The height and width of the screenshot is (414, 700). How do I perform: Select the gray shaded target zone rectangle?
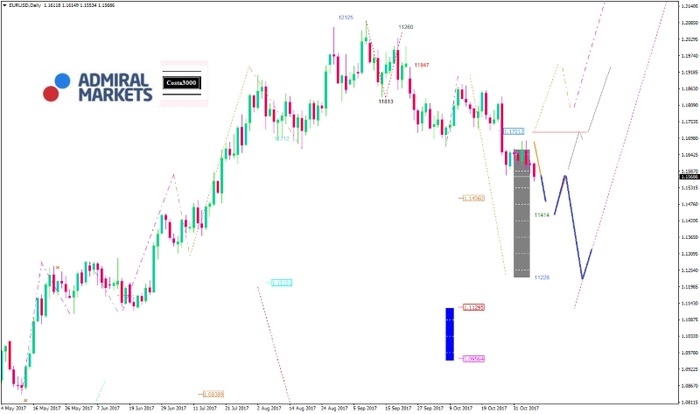521,213
